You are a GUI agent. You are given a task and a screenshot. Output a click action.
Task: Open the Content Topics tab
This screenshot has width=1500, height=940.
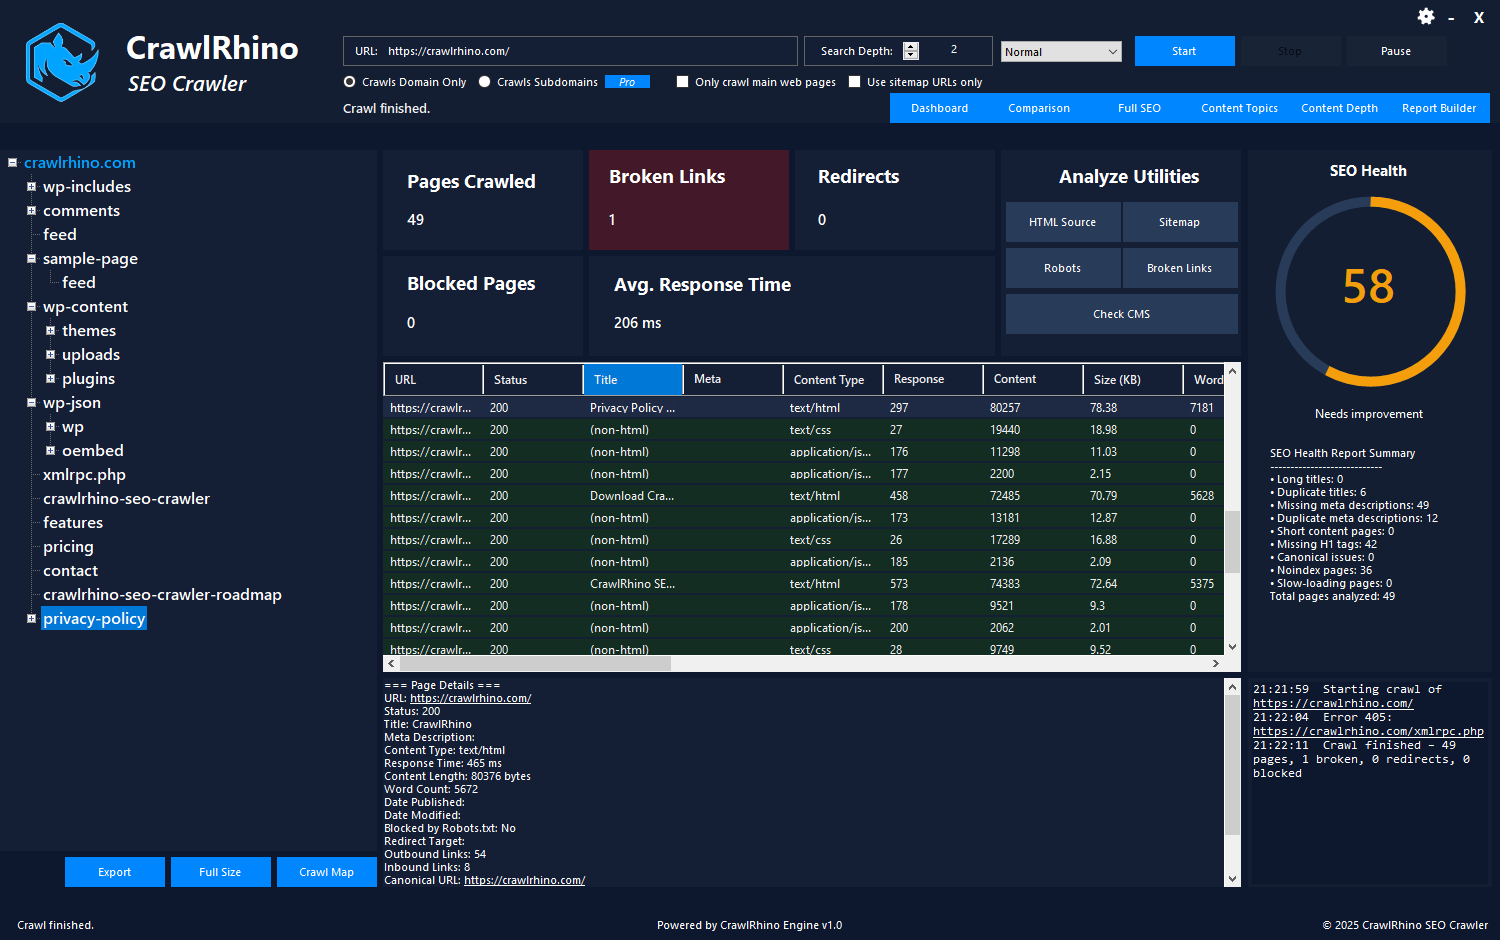pos(1239,108)
